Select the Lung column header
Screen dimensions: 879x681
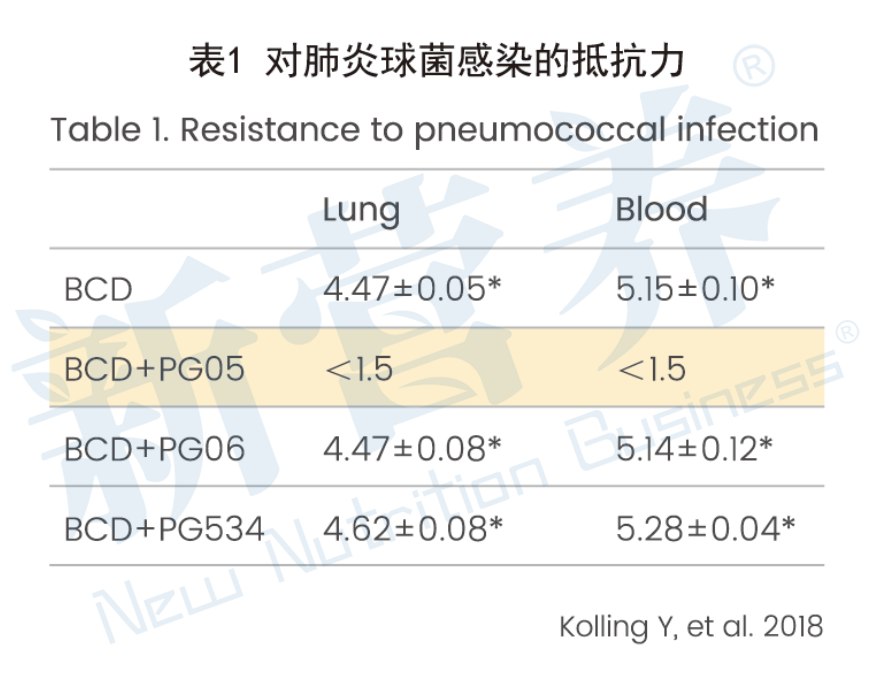coord(362,211)
